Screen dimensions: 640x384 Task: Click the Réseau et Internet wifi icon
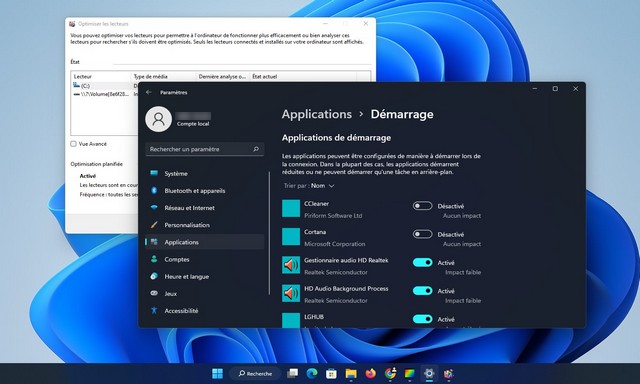(x=154, y=207)
